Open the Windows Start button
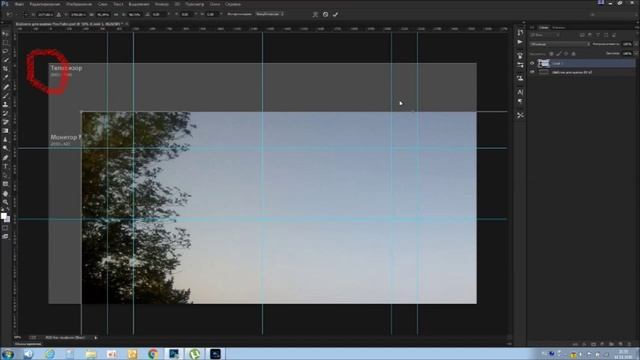The image size is (640, 360). pos(8,354)
